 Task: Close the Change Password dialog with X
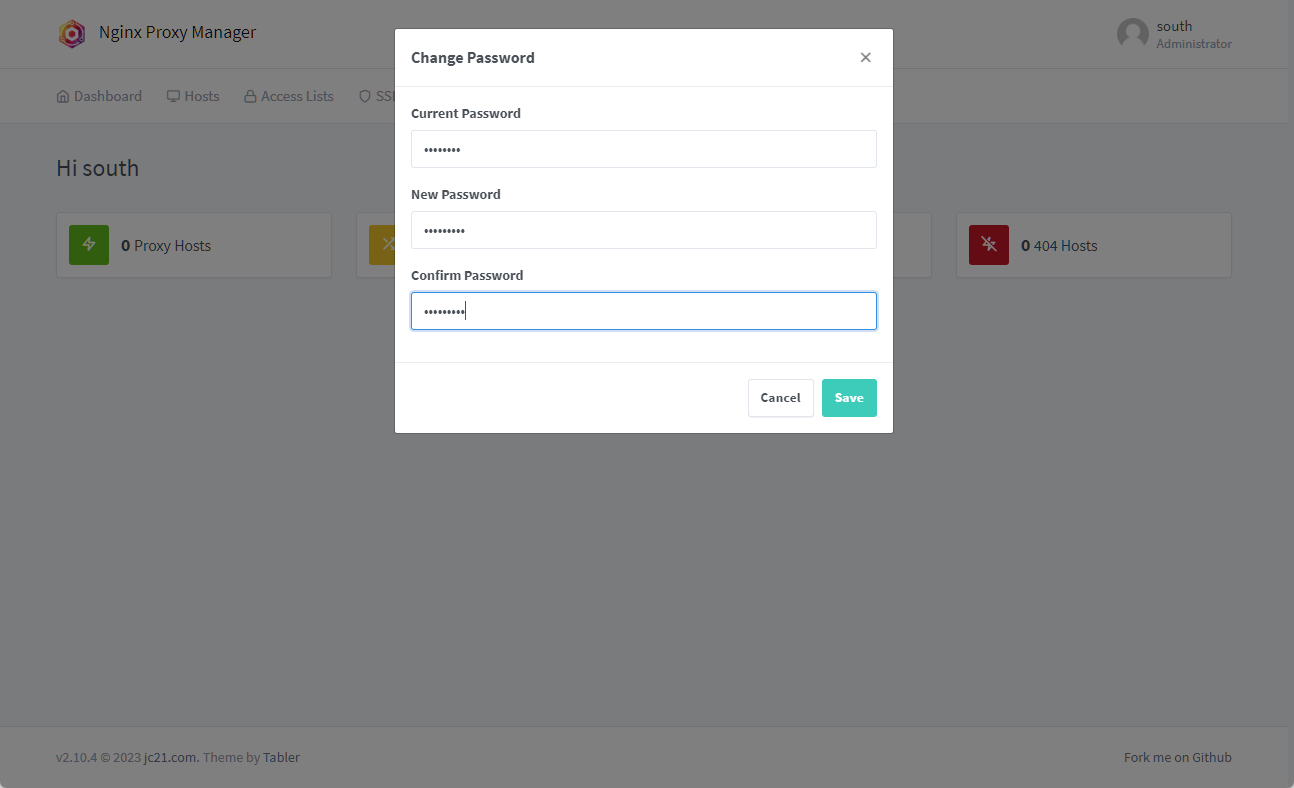865,58
